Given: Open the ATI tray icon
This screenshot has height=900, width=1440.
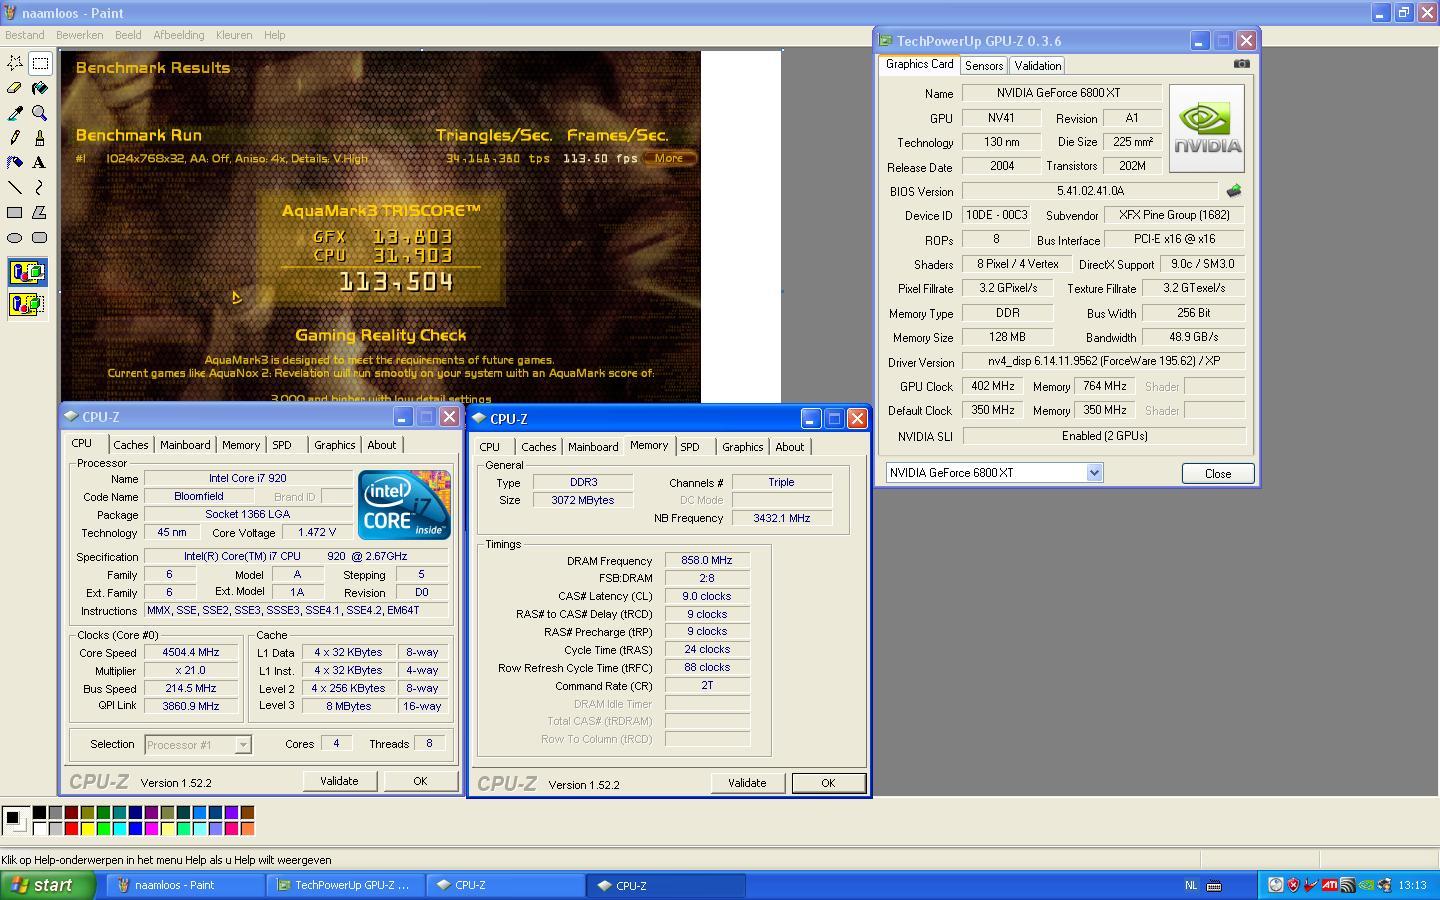Looking at the screenshot, I should 1329,885.
